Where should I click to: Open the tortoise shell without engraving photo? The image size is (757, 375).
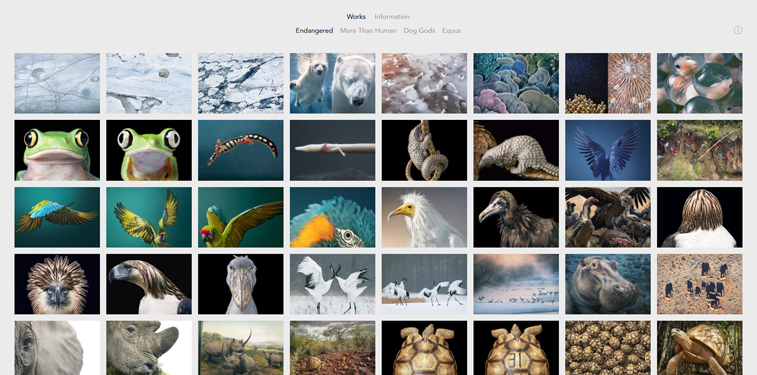point(424,348)
